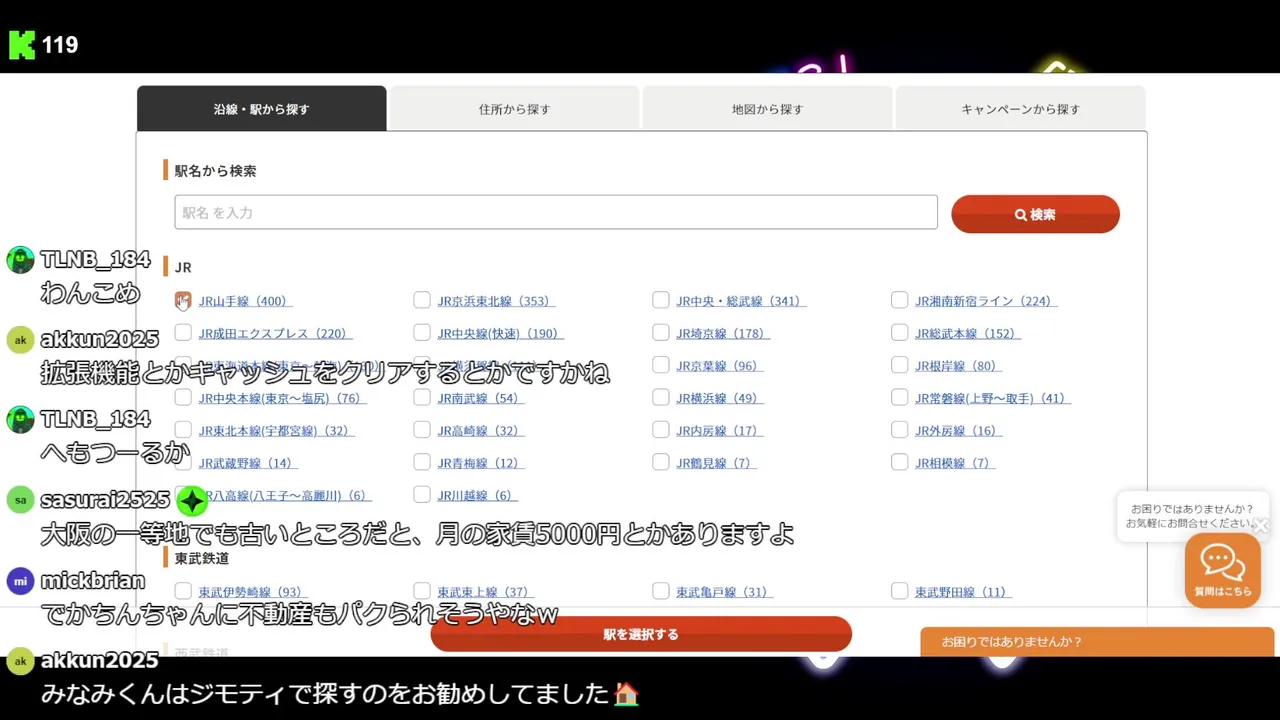Image resolution: width=1280 pixels, height=720 pixels.
Task: Click akkun2025 avatar beside 拡張機能 comment
Action: click(x=20, y=339)
